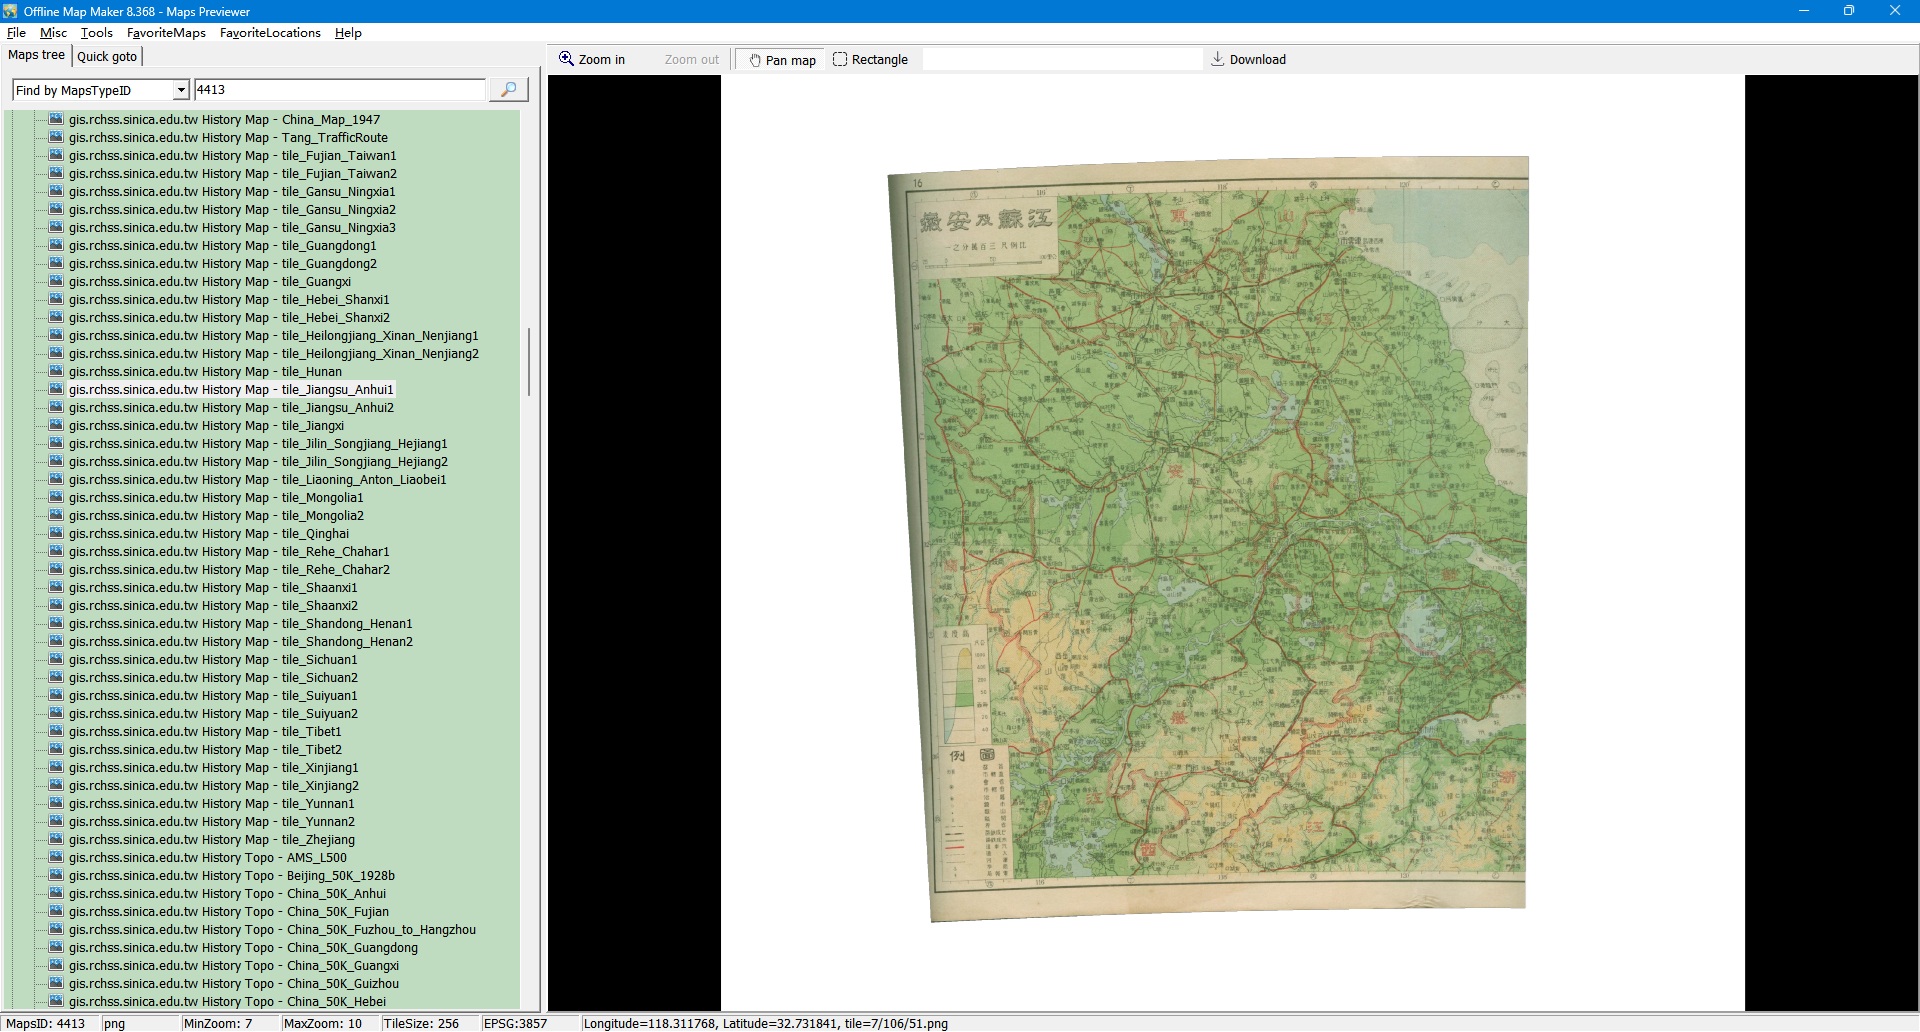
Task: Open the Find by MapsTypeID dropdown
Action: (181, 91)
